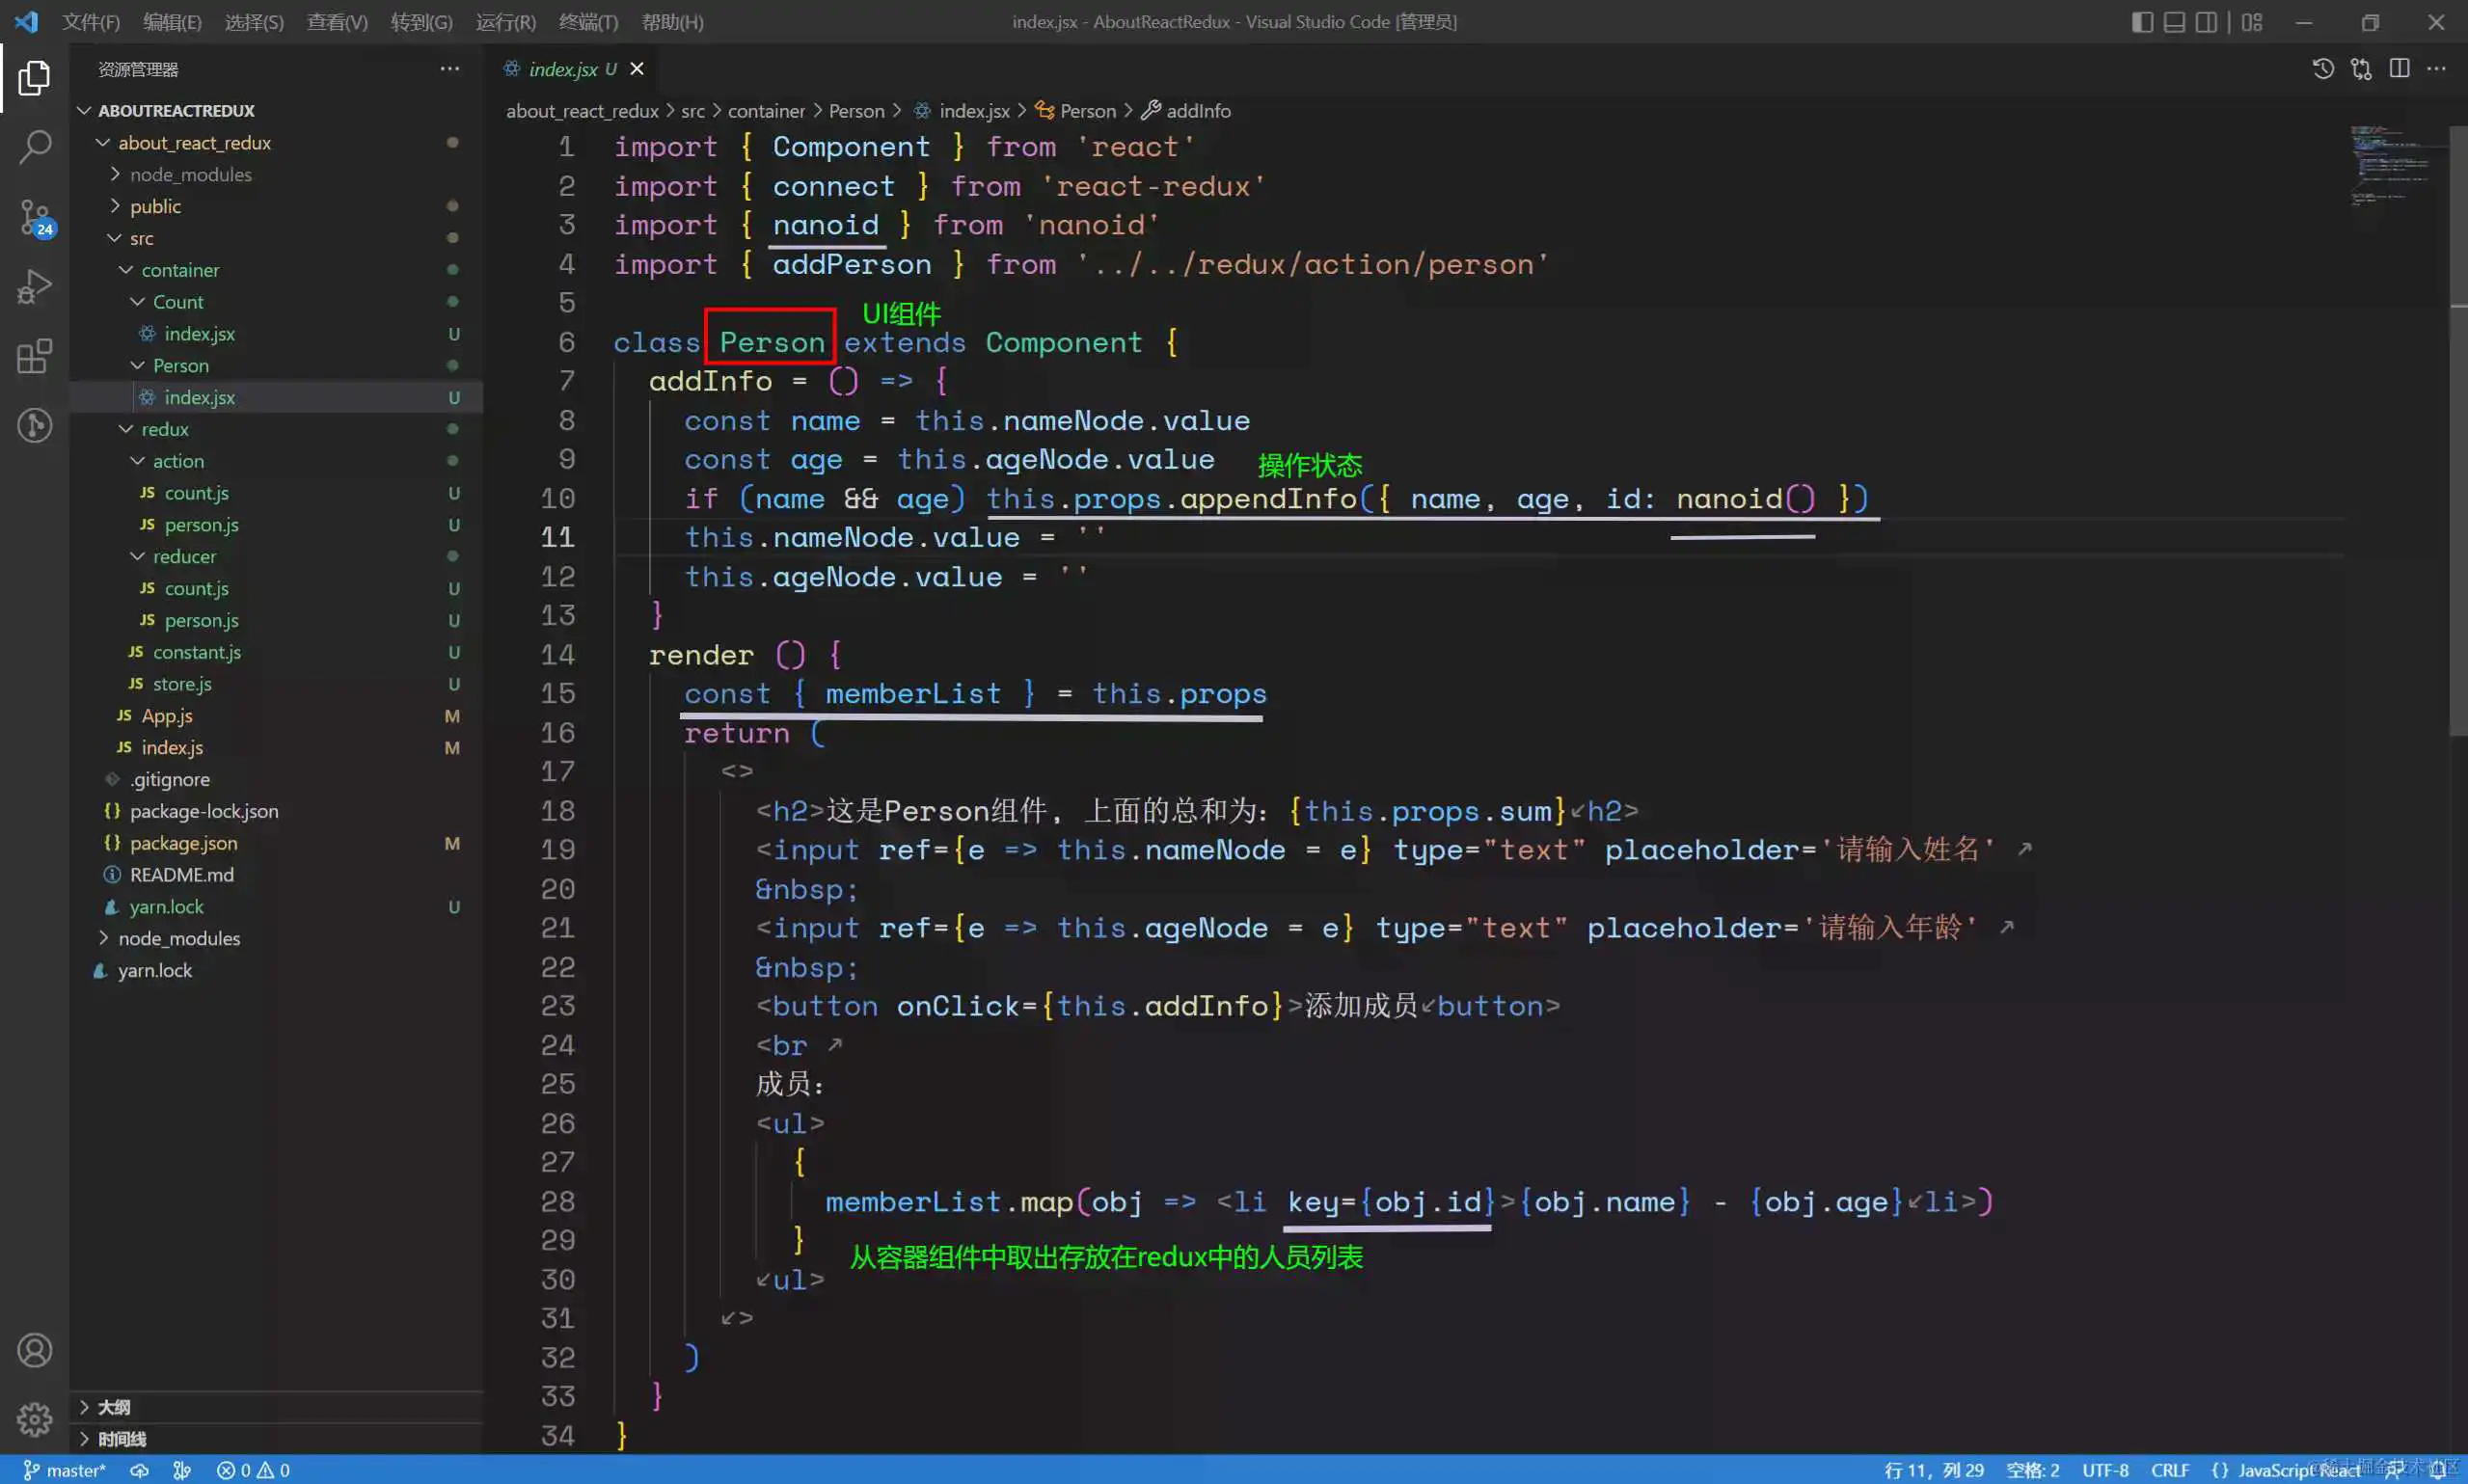Open the Extensions view in activity bar
This screenshot has width=2468, height=1484.
(34, 357)
